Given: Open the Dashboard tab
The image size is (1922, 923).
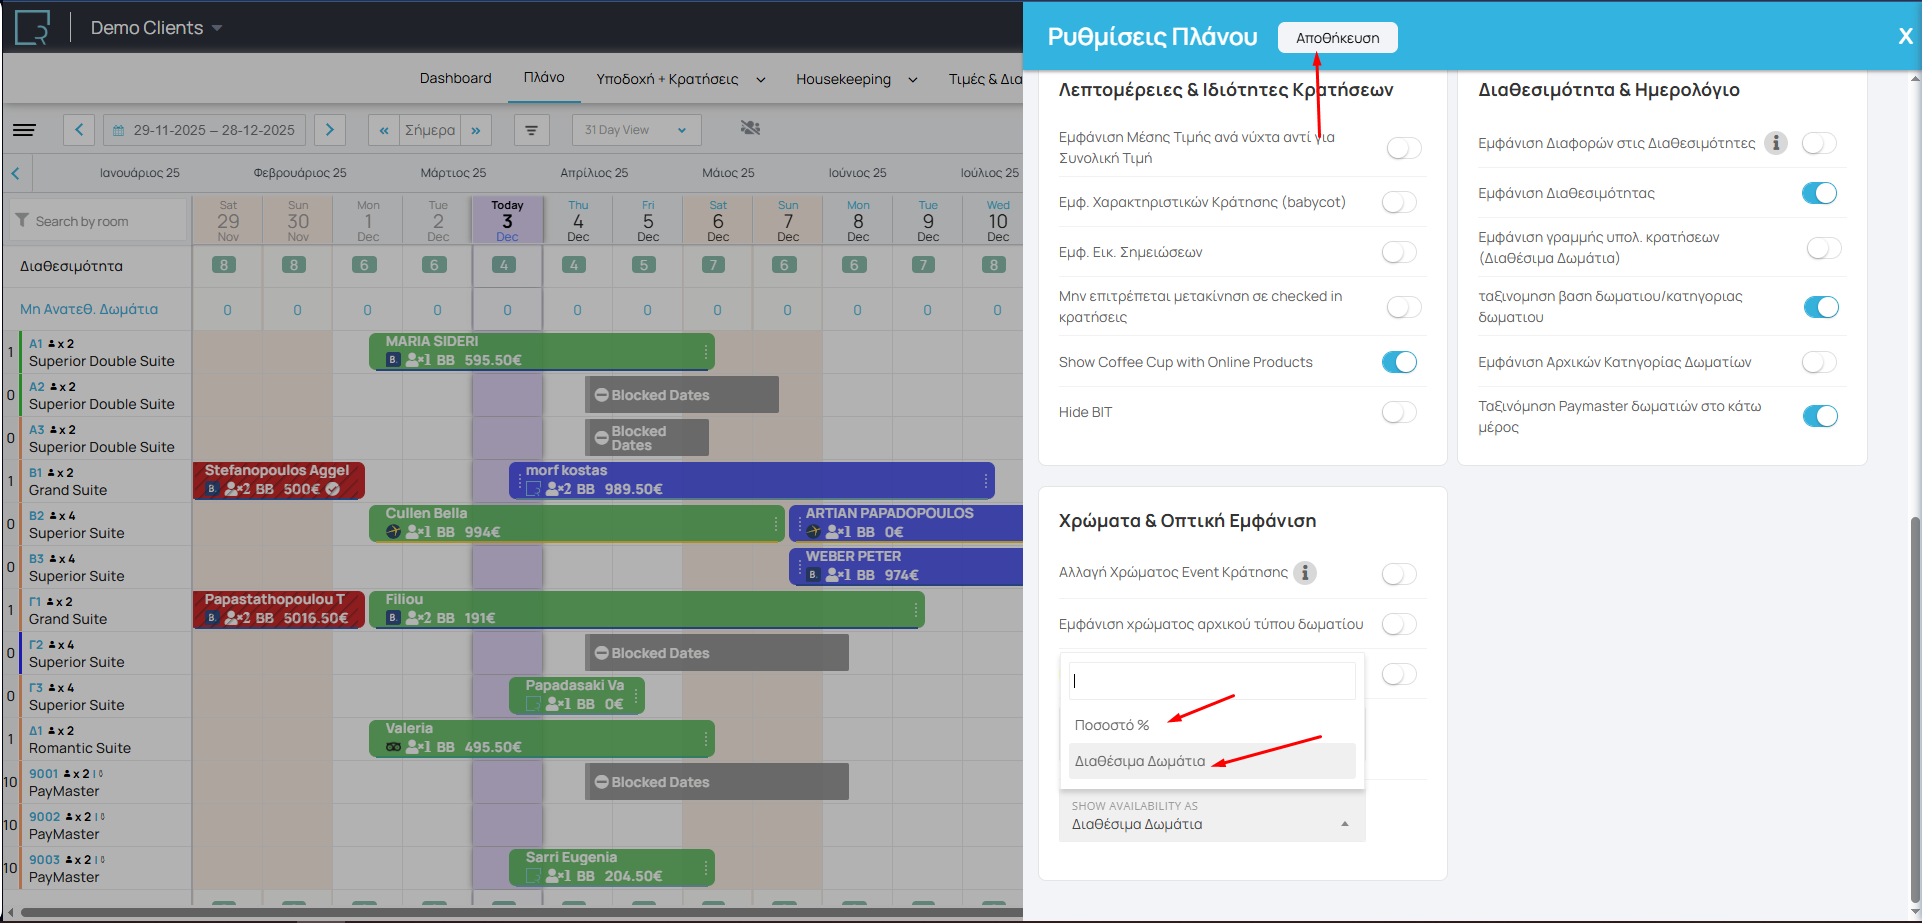Looking at the screenshot, I should [455, 78].
